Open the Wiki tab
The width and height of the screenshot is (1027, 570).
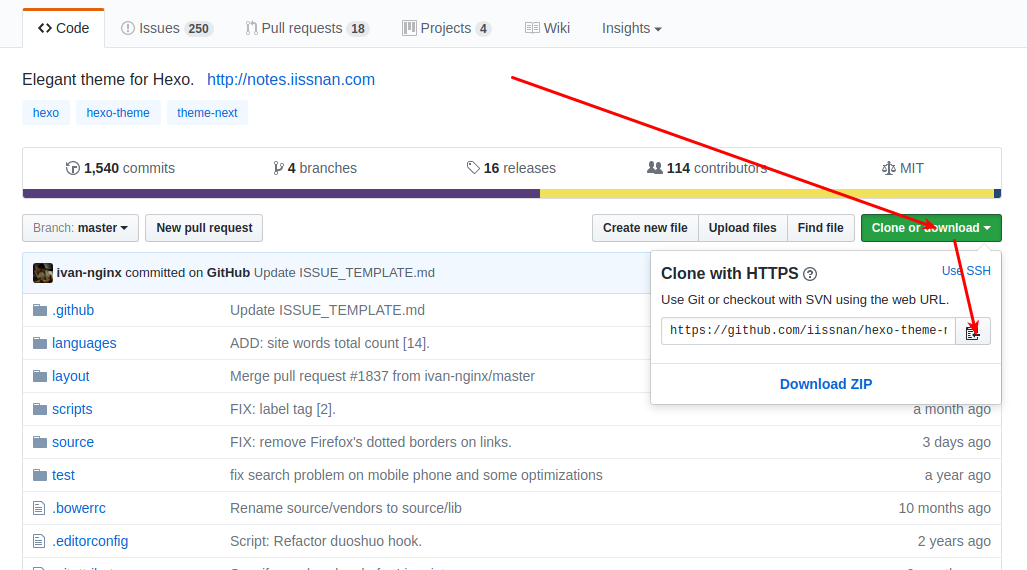[548, 28]
